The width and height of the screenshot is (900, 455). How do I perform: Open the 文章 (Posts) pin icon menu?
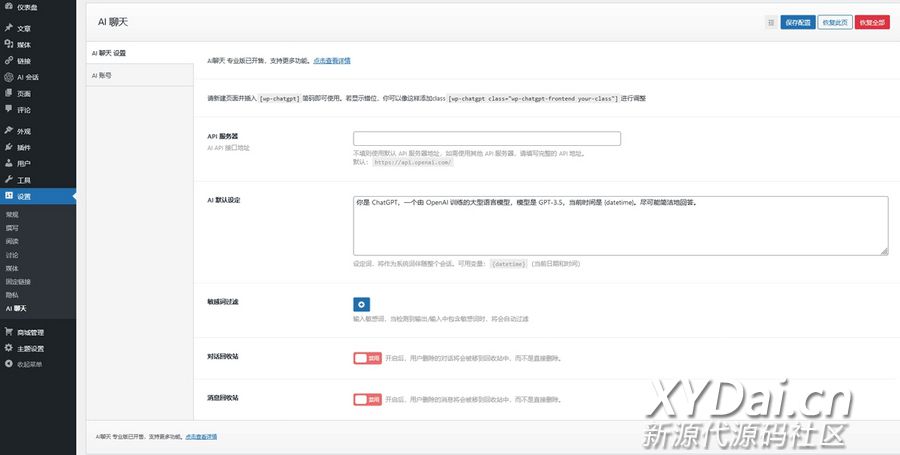coord(9,28)
